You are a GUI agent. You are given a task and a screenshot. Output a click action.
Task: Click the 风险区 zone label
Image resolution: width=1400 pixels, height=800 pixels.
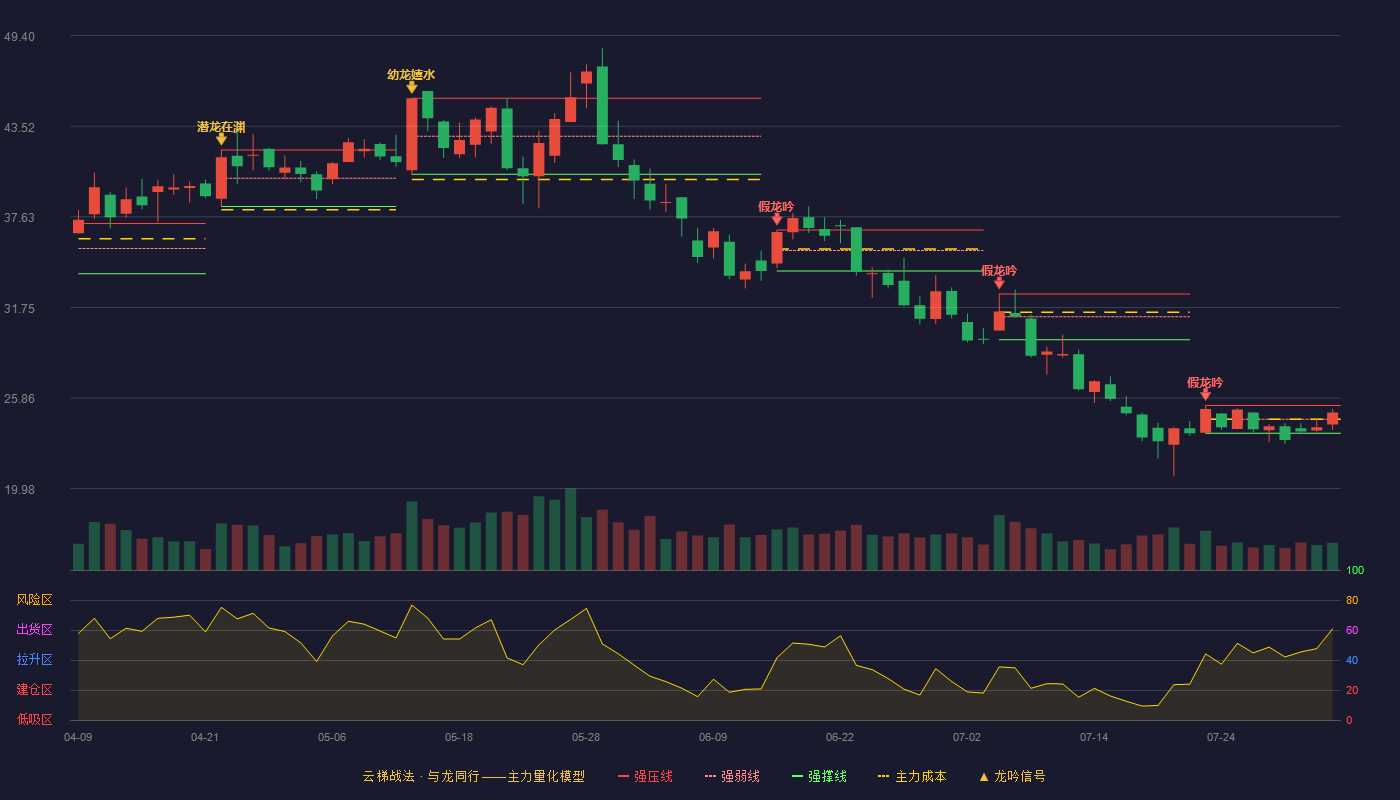(x=34, y=600)
